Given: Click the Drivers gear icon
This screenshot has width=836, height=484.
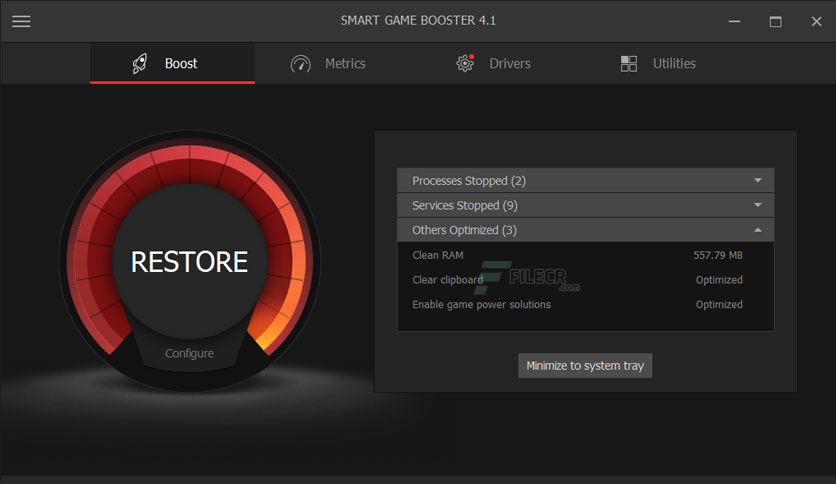Looking at the screenshot, I should [x=465, y=63].
